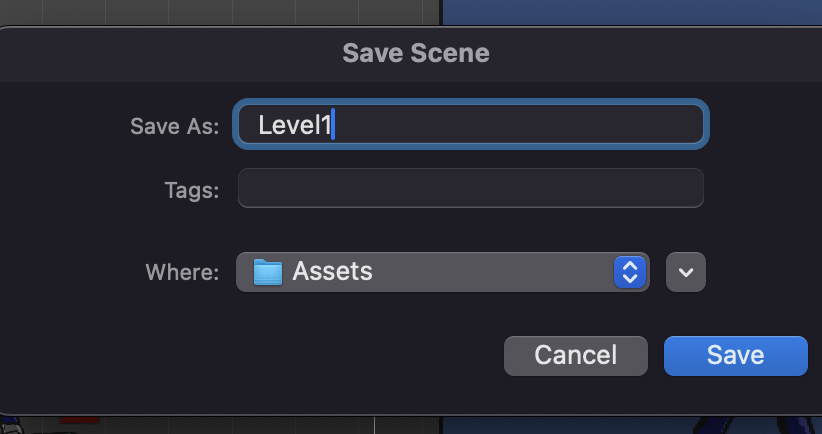
Task: Expand the full file browser chevron
Action: (x=685, y=271)
